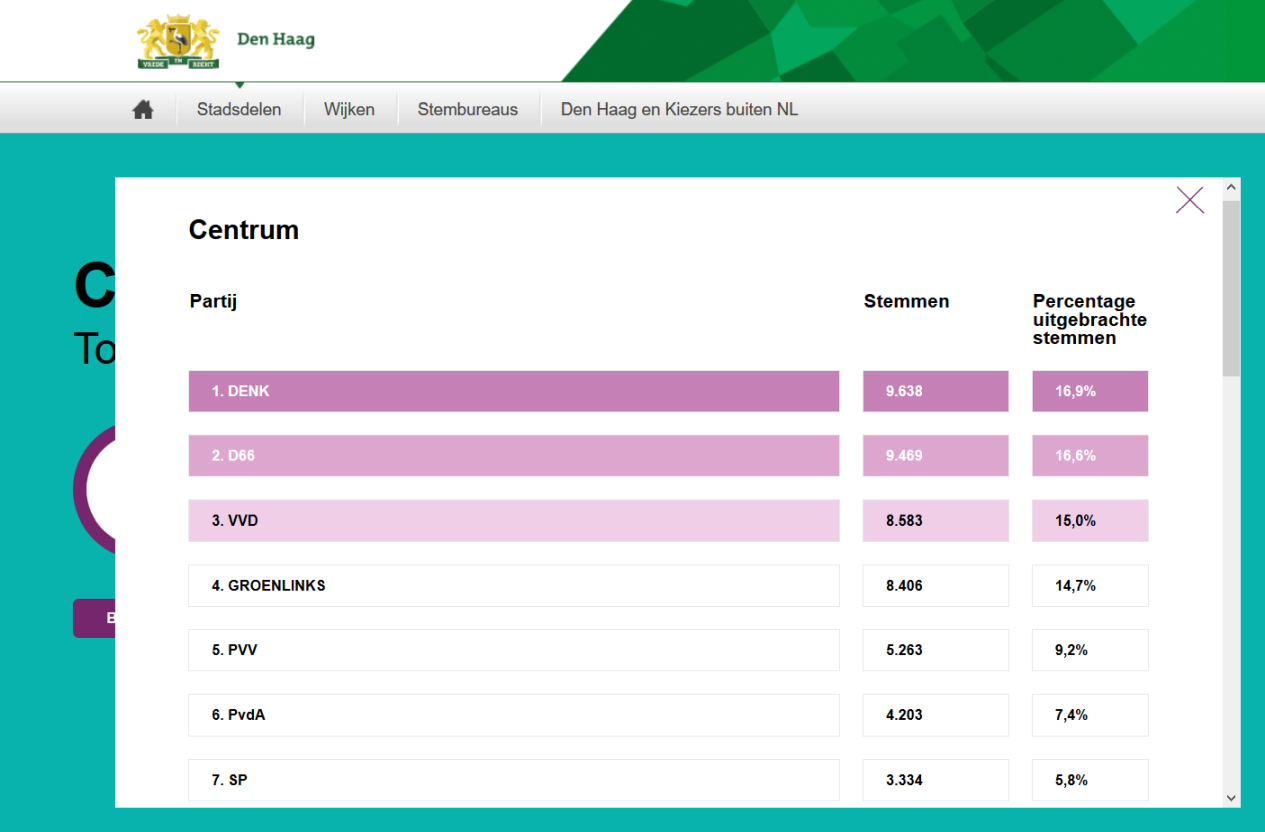1265x832 pixels.
Task: Click VVD vote count 8.583
Action: pos(936,520)
